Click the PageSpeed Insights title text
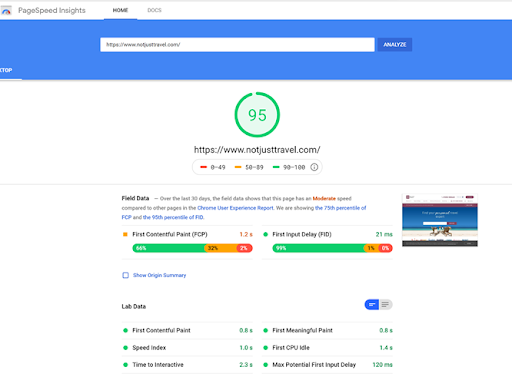 (52, 11)
